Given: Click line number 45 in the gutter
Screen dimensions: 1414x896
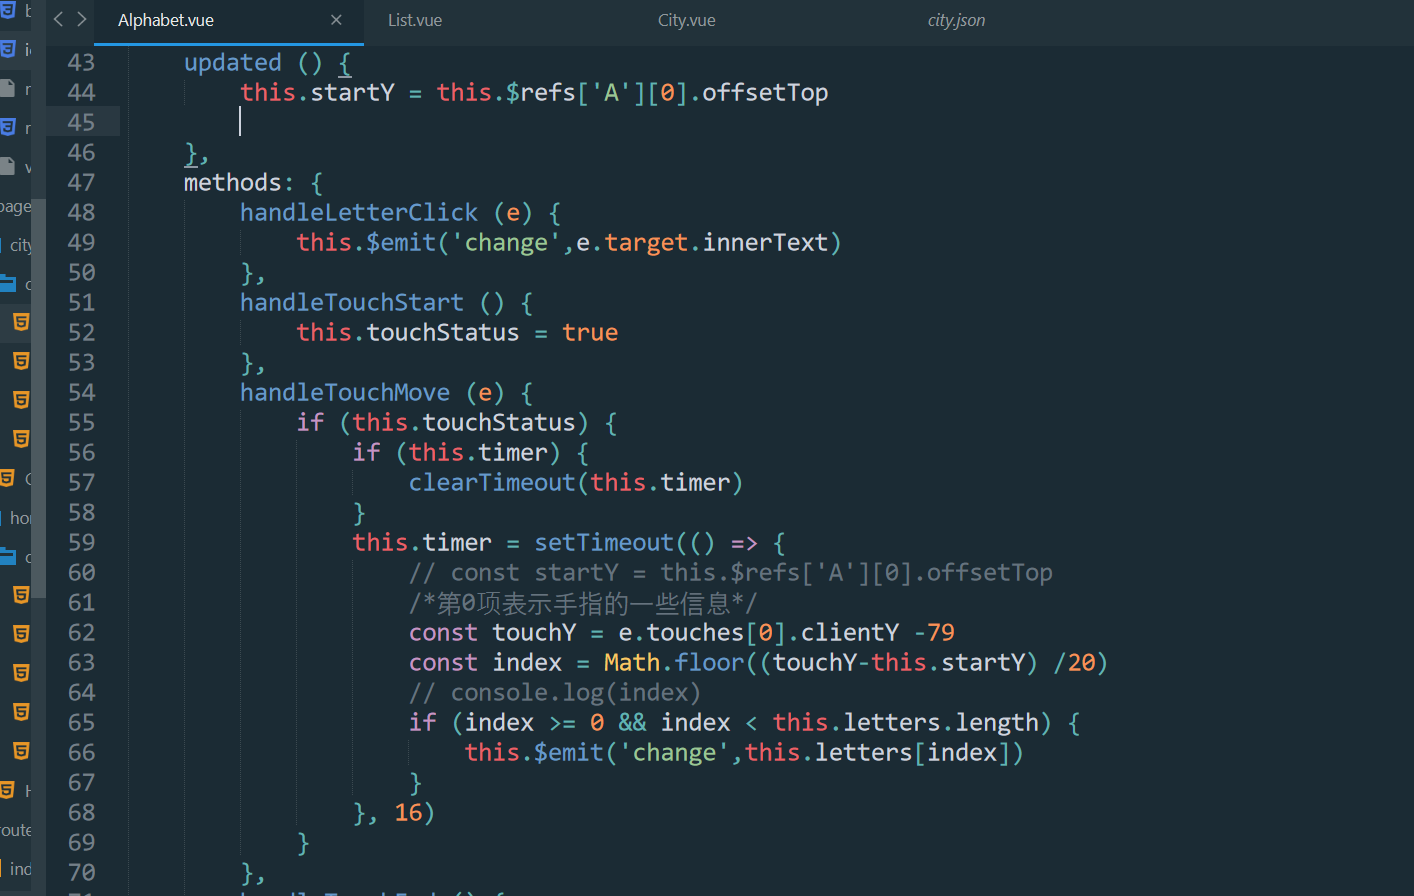Looking at the screenshot, I should click(x=81, y=122).
